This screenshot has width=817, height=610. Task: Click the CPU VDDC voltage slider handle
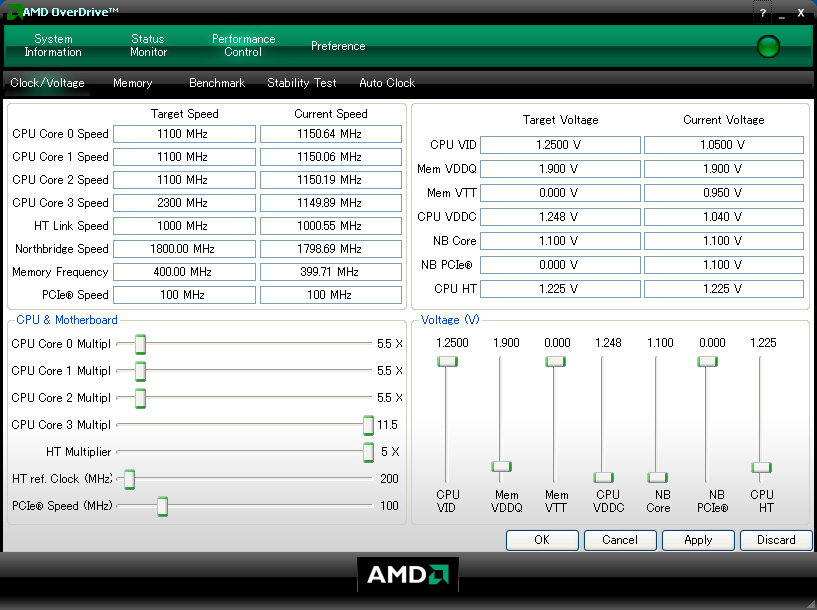point(603,477)
